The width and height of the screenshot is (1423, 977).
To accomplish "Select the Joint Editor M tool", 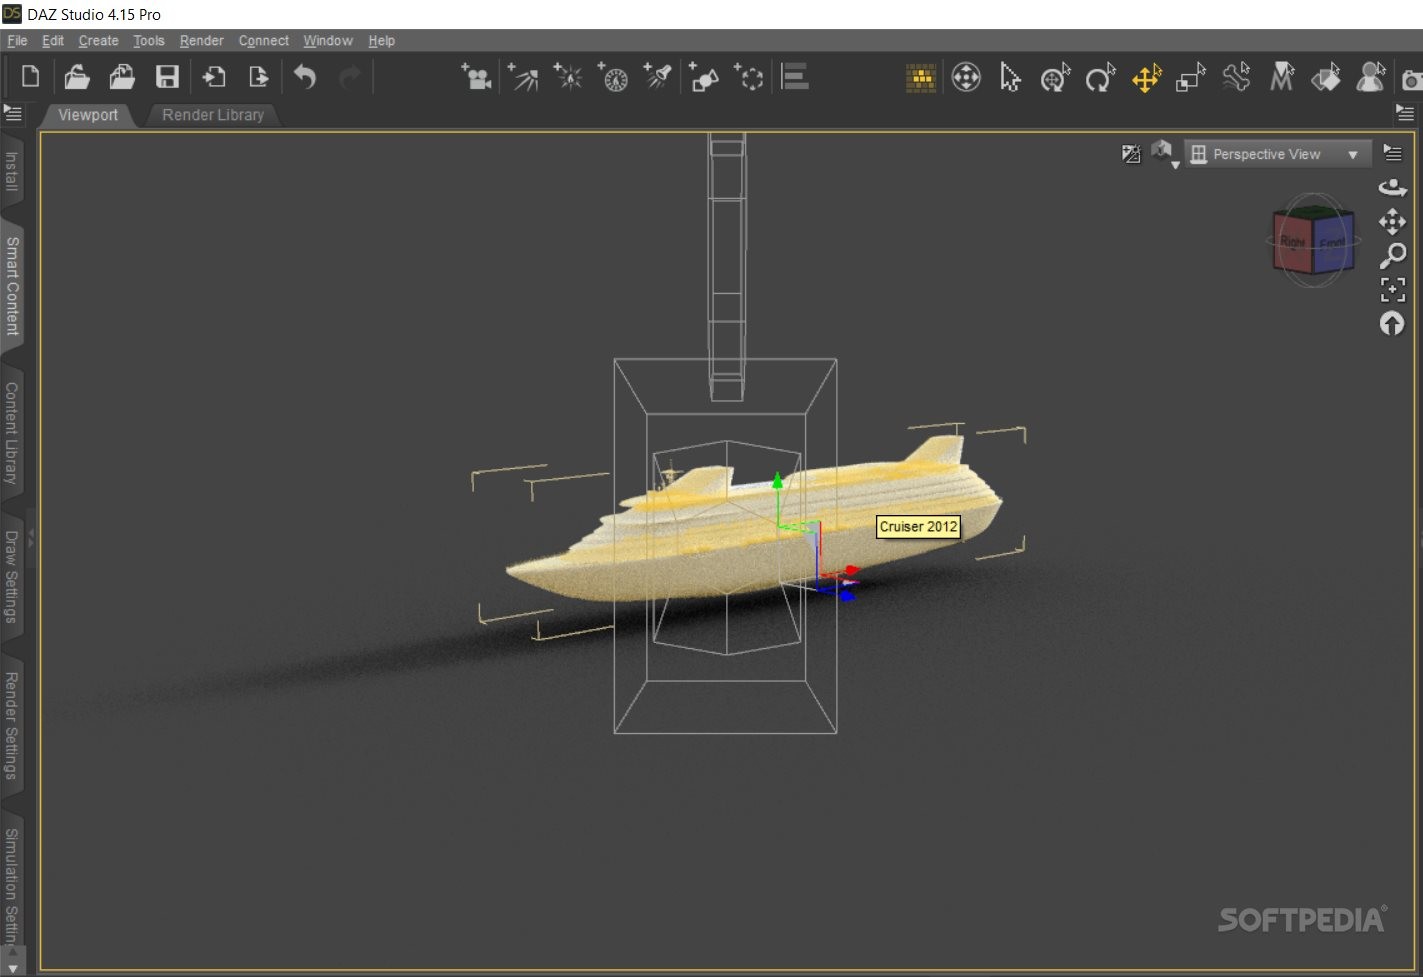I will (x=1281, y=77).
